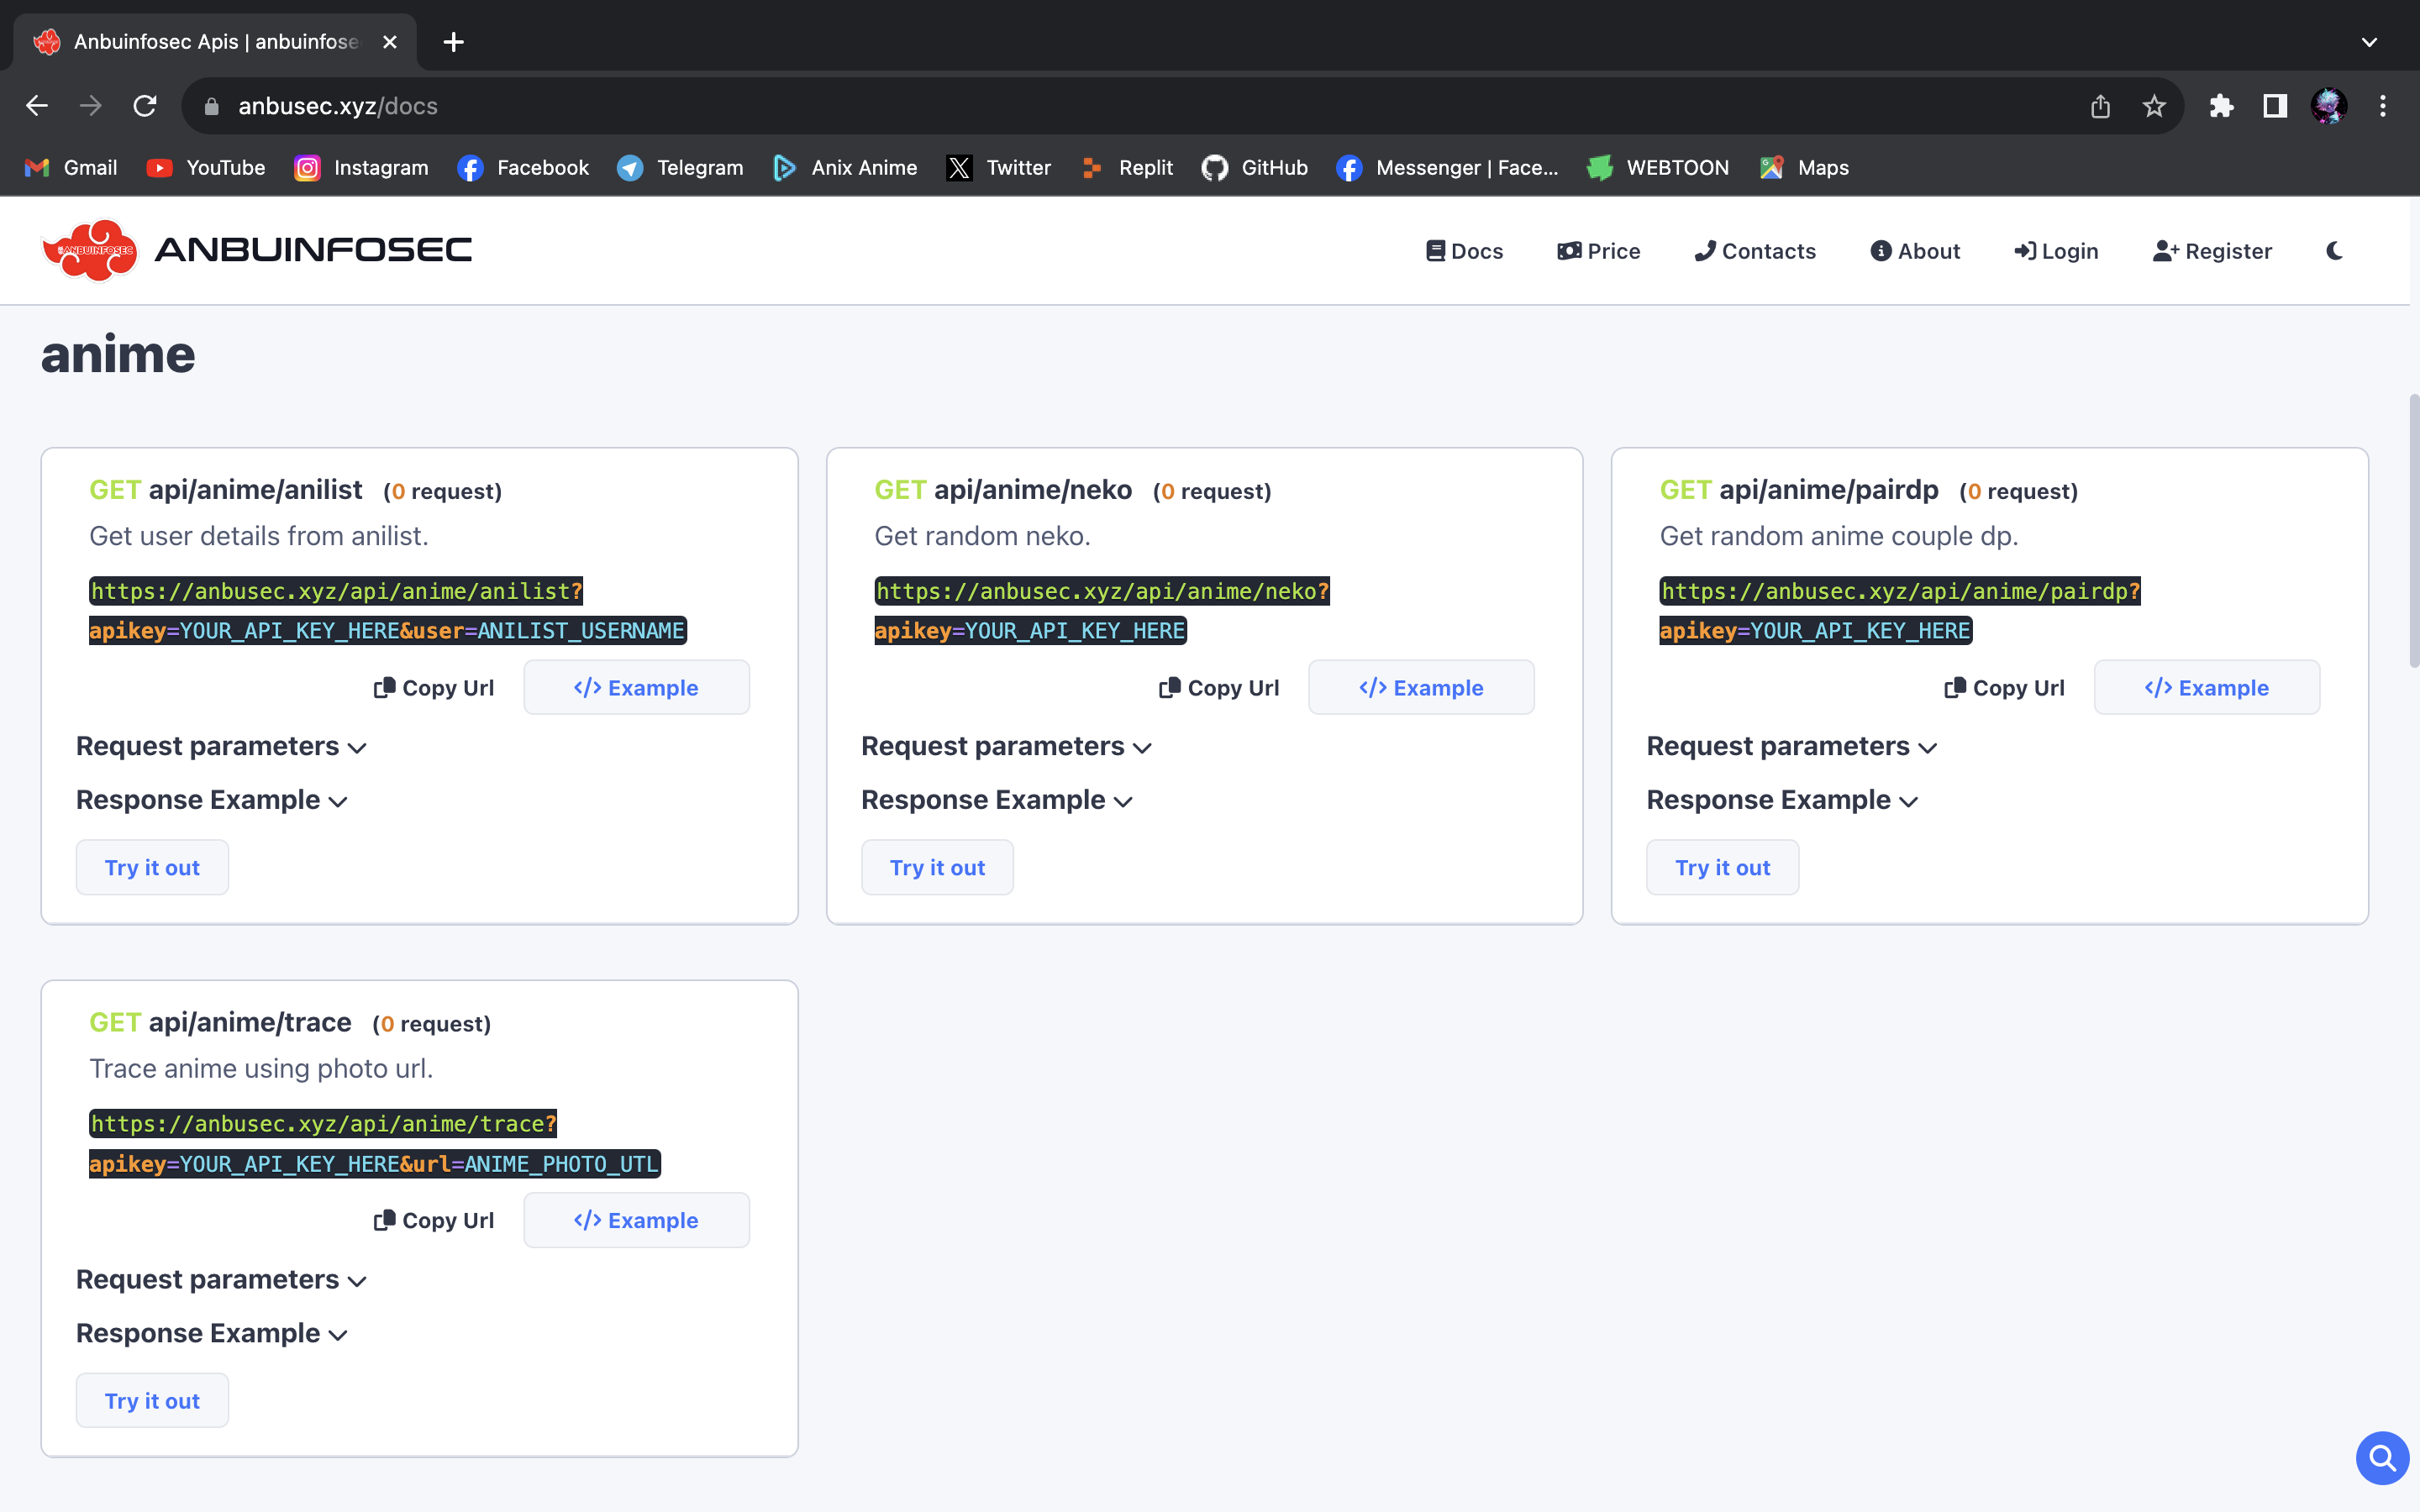
Task: Open the tab search dropdown arrow
Action: point(2369,42)
